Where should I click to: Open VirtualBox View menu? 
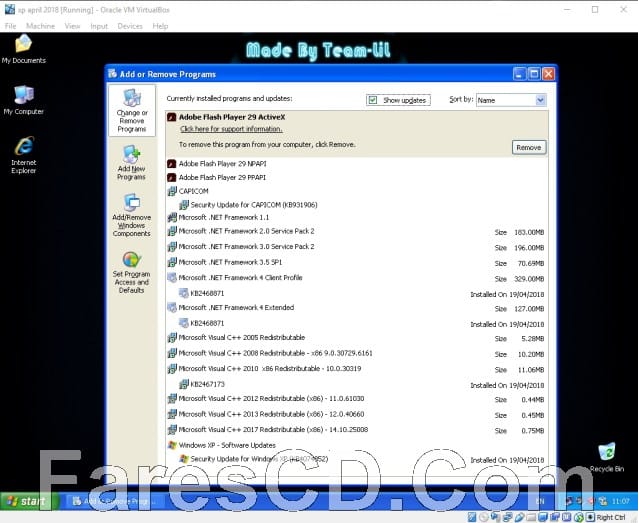coord(72,26)
